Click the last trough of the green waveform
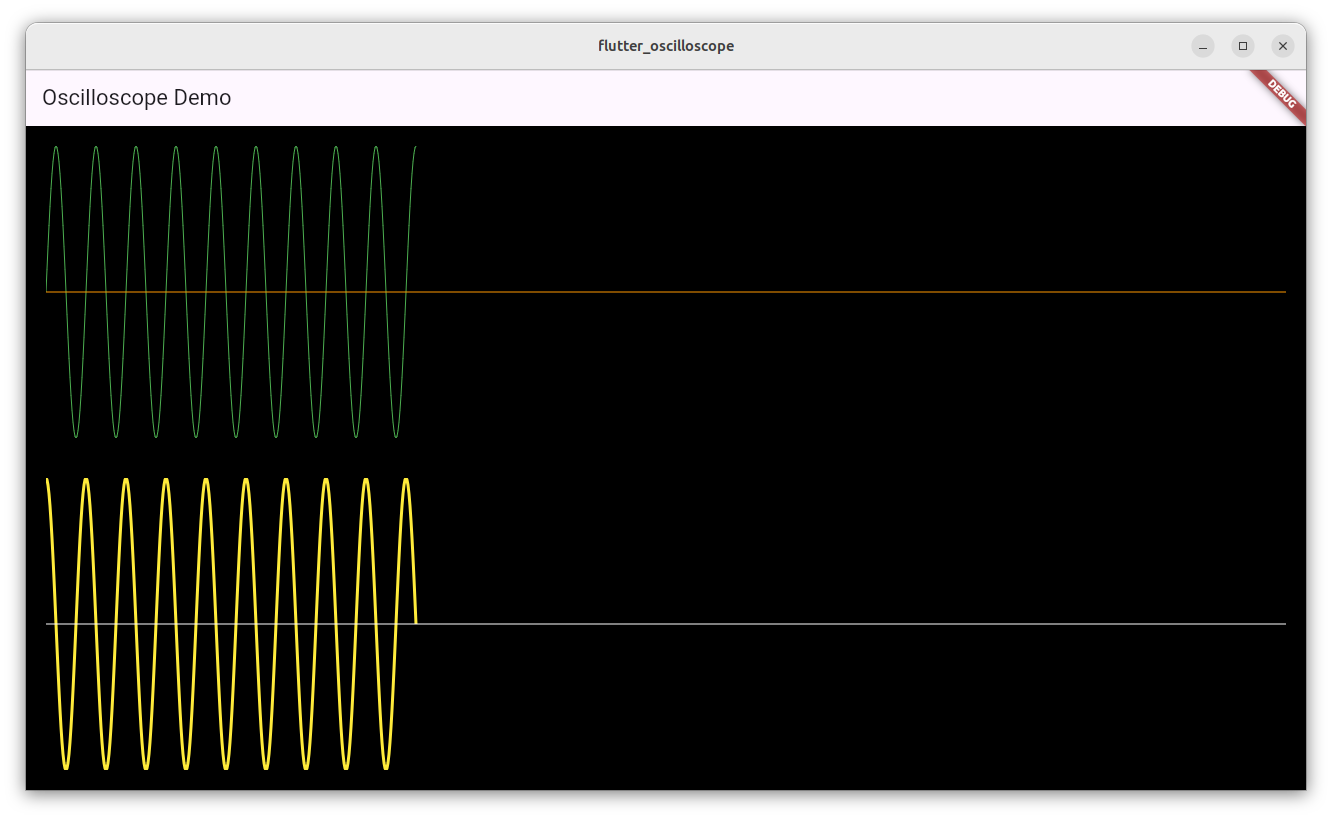 point(396,436)
